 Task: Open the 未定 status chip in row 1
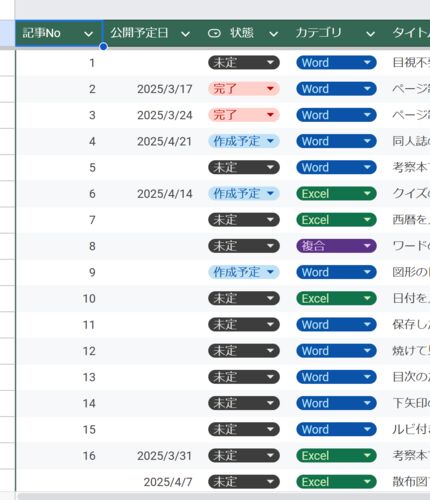tap(244, 63)
